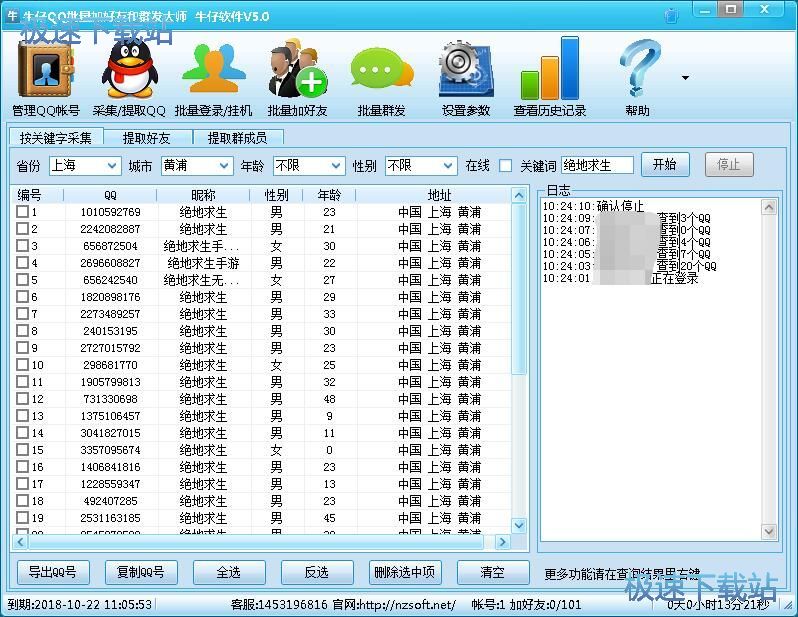Click the expiry date status text
This screenshot has width=798, height=617.
coord(79,604)
